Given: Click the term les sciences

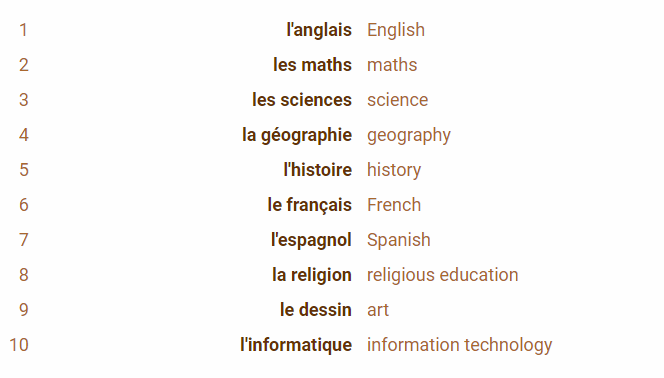Looking at the screenshot, I should (302, 100).
